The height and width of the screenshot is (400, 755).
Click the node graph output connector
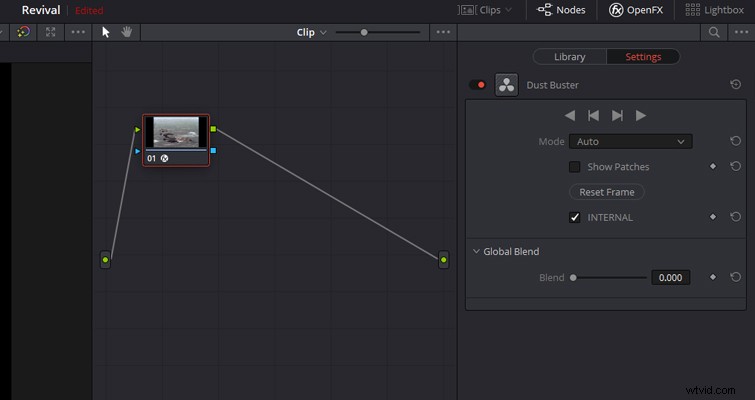tap(443, 260)
